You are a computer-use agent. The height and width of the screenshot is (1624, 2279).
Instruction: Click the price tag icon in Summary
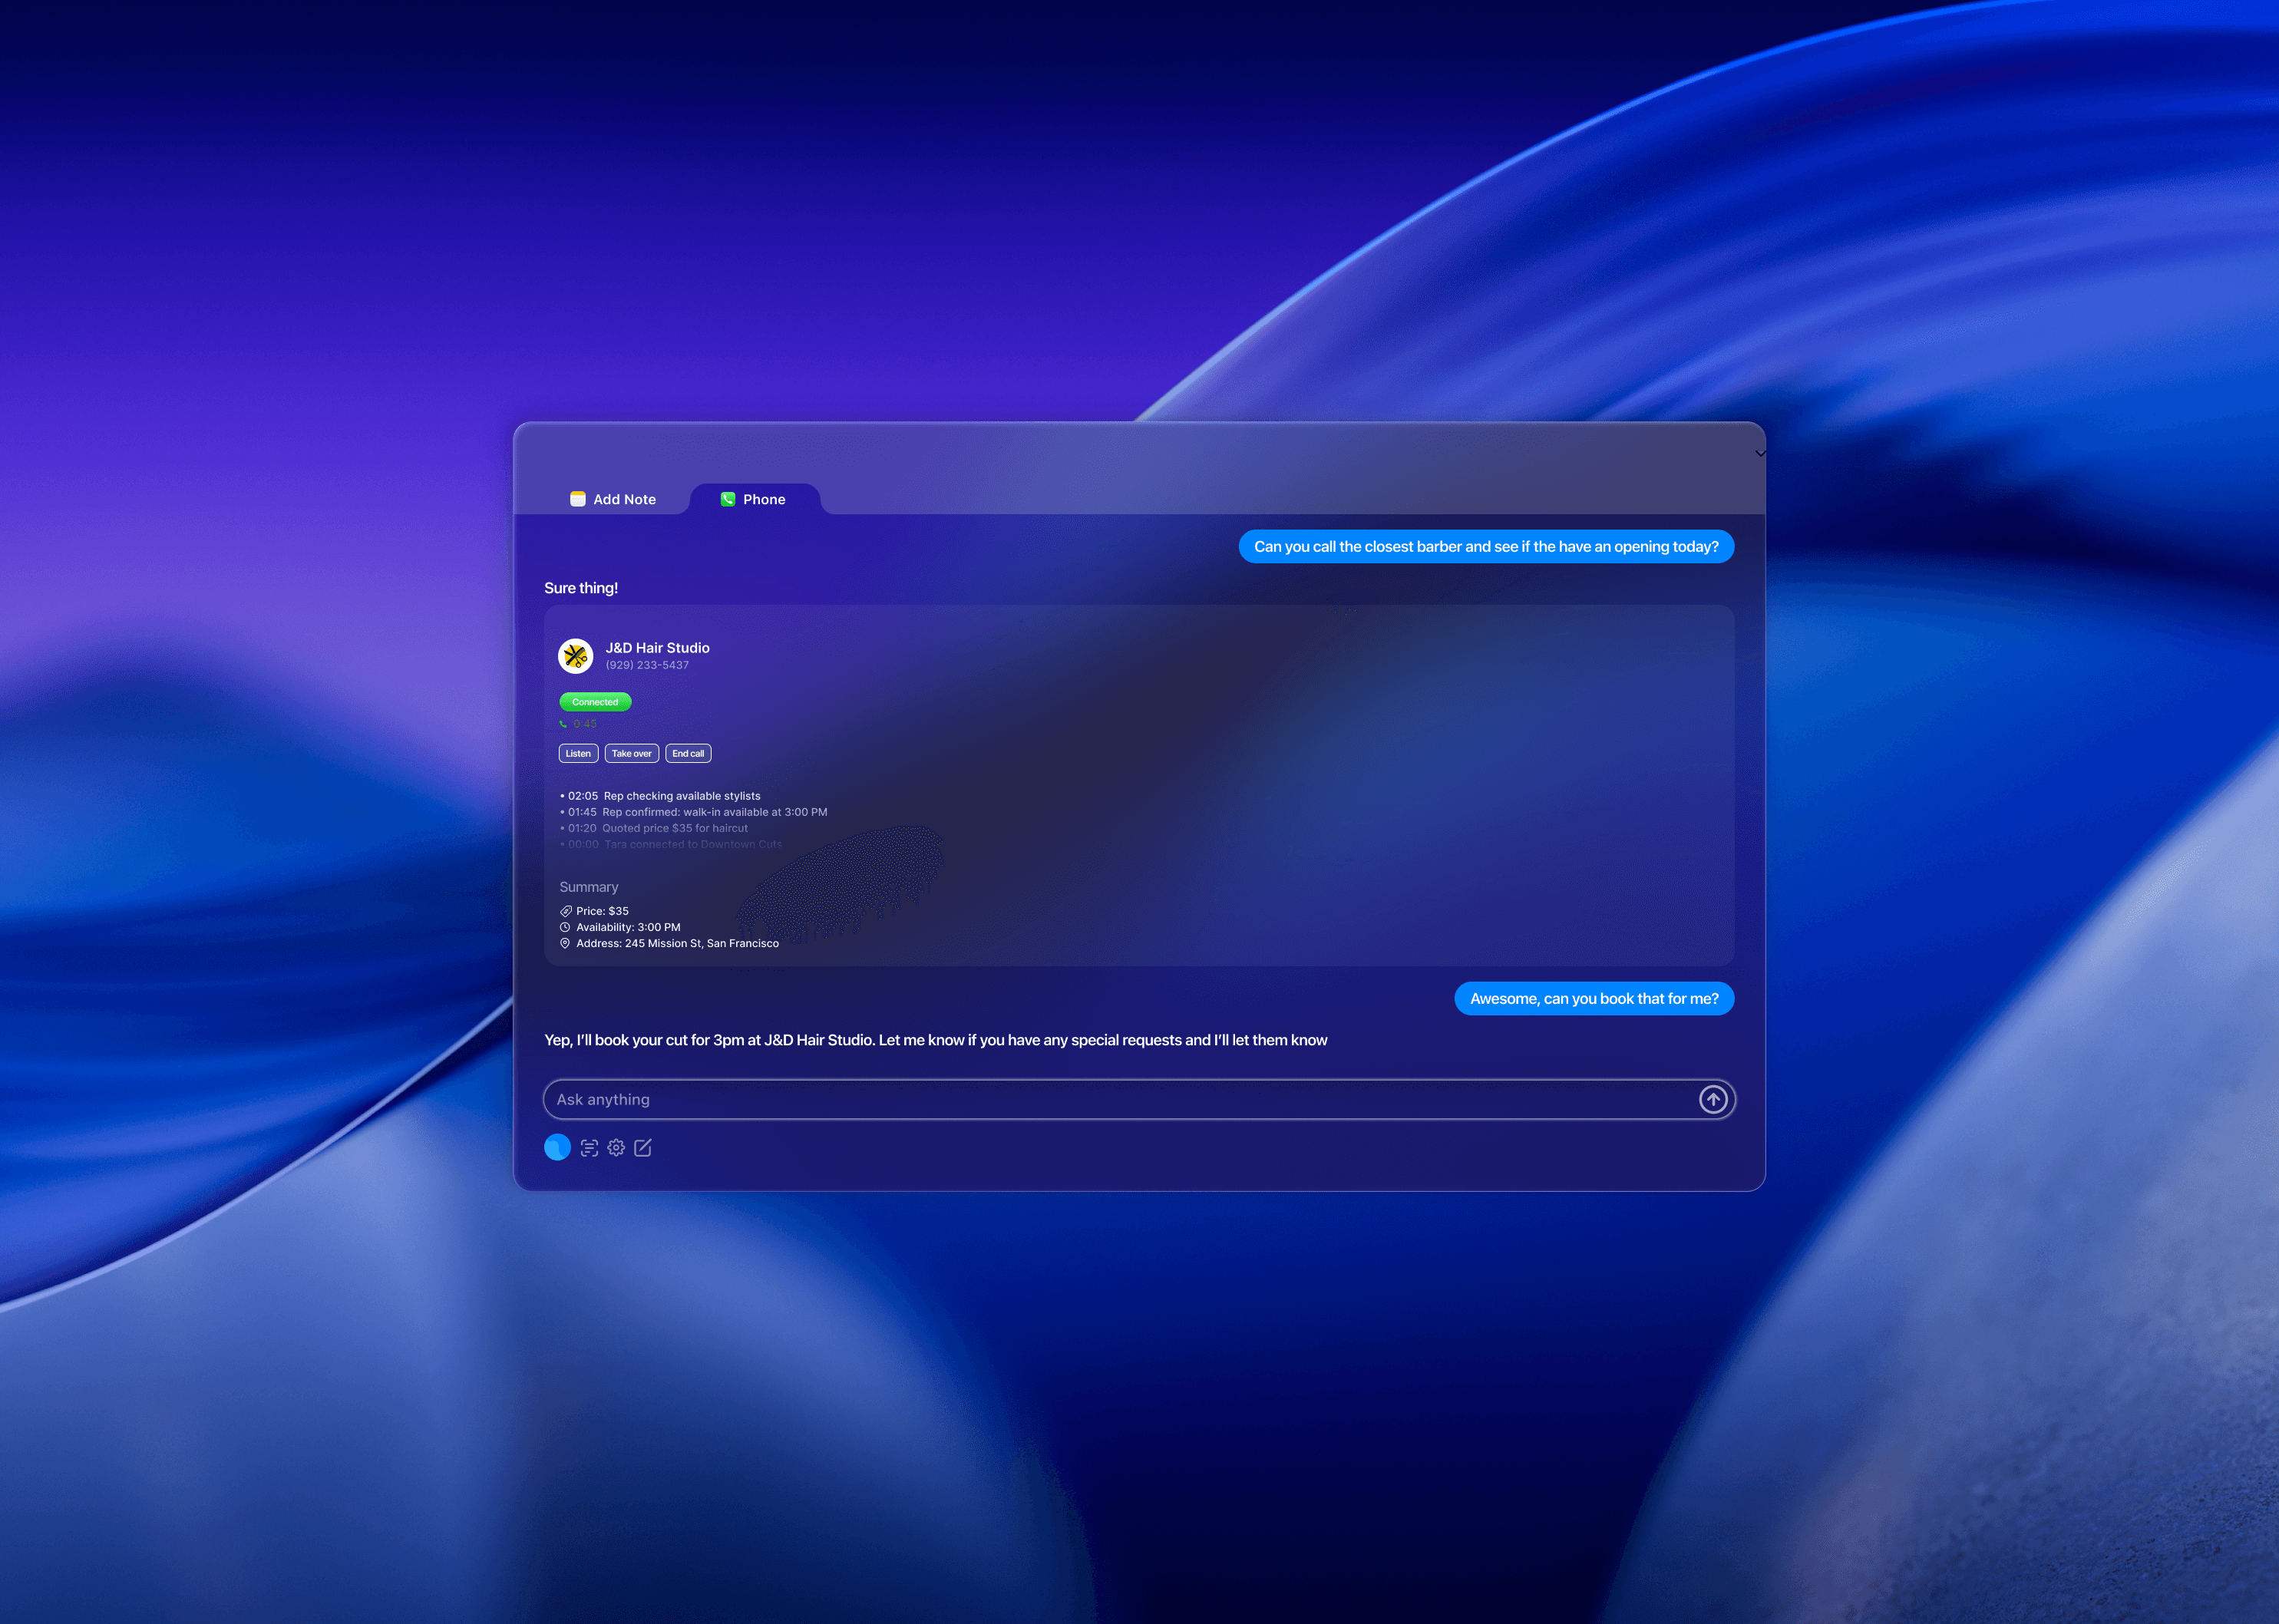(565, 911)
